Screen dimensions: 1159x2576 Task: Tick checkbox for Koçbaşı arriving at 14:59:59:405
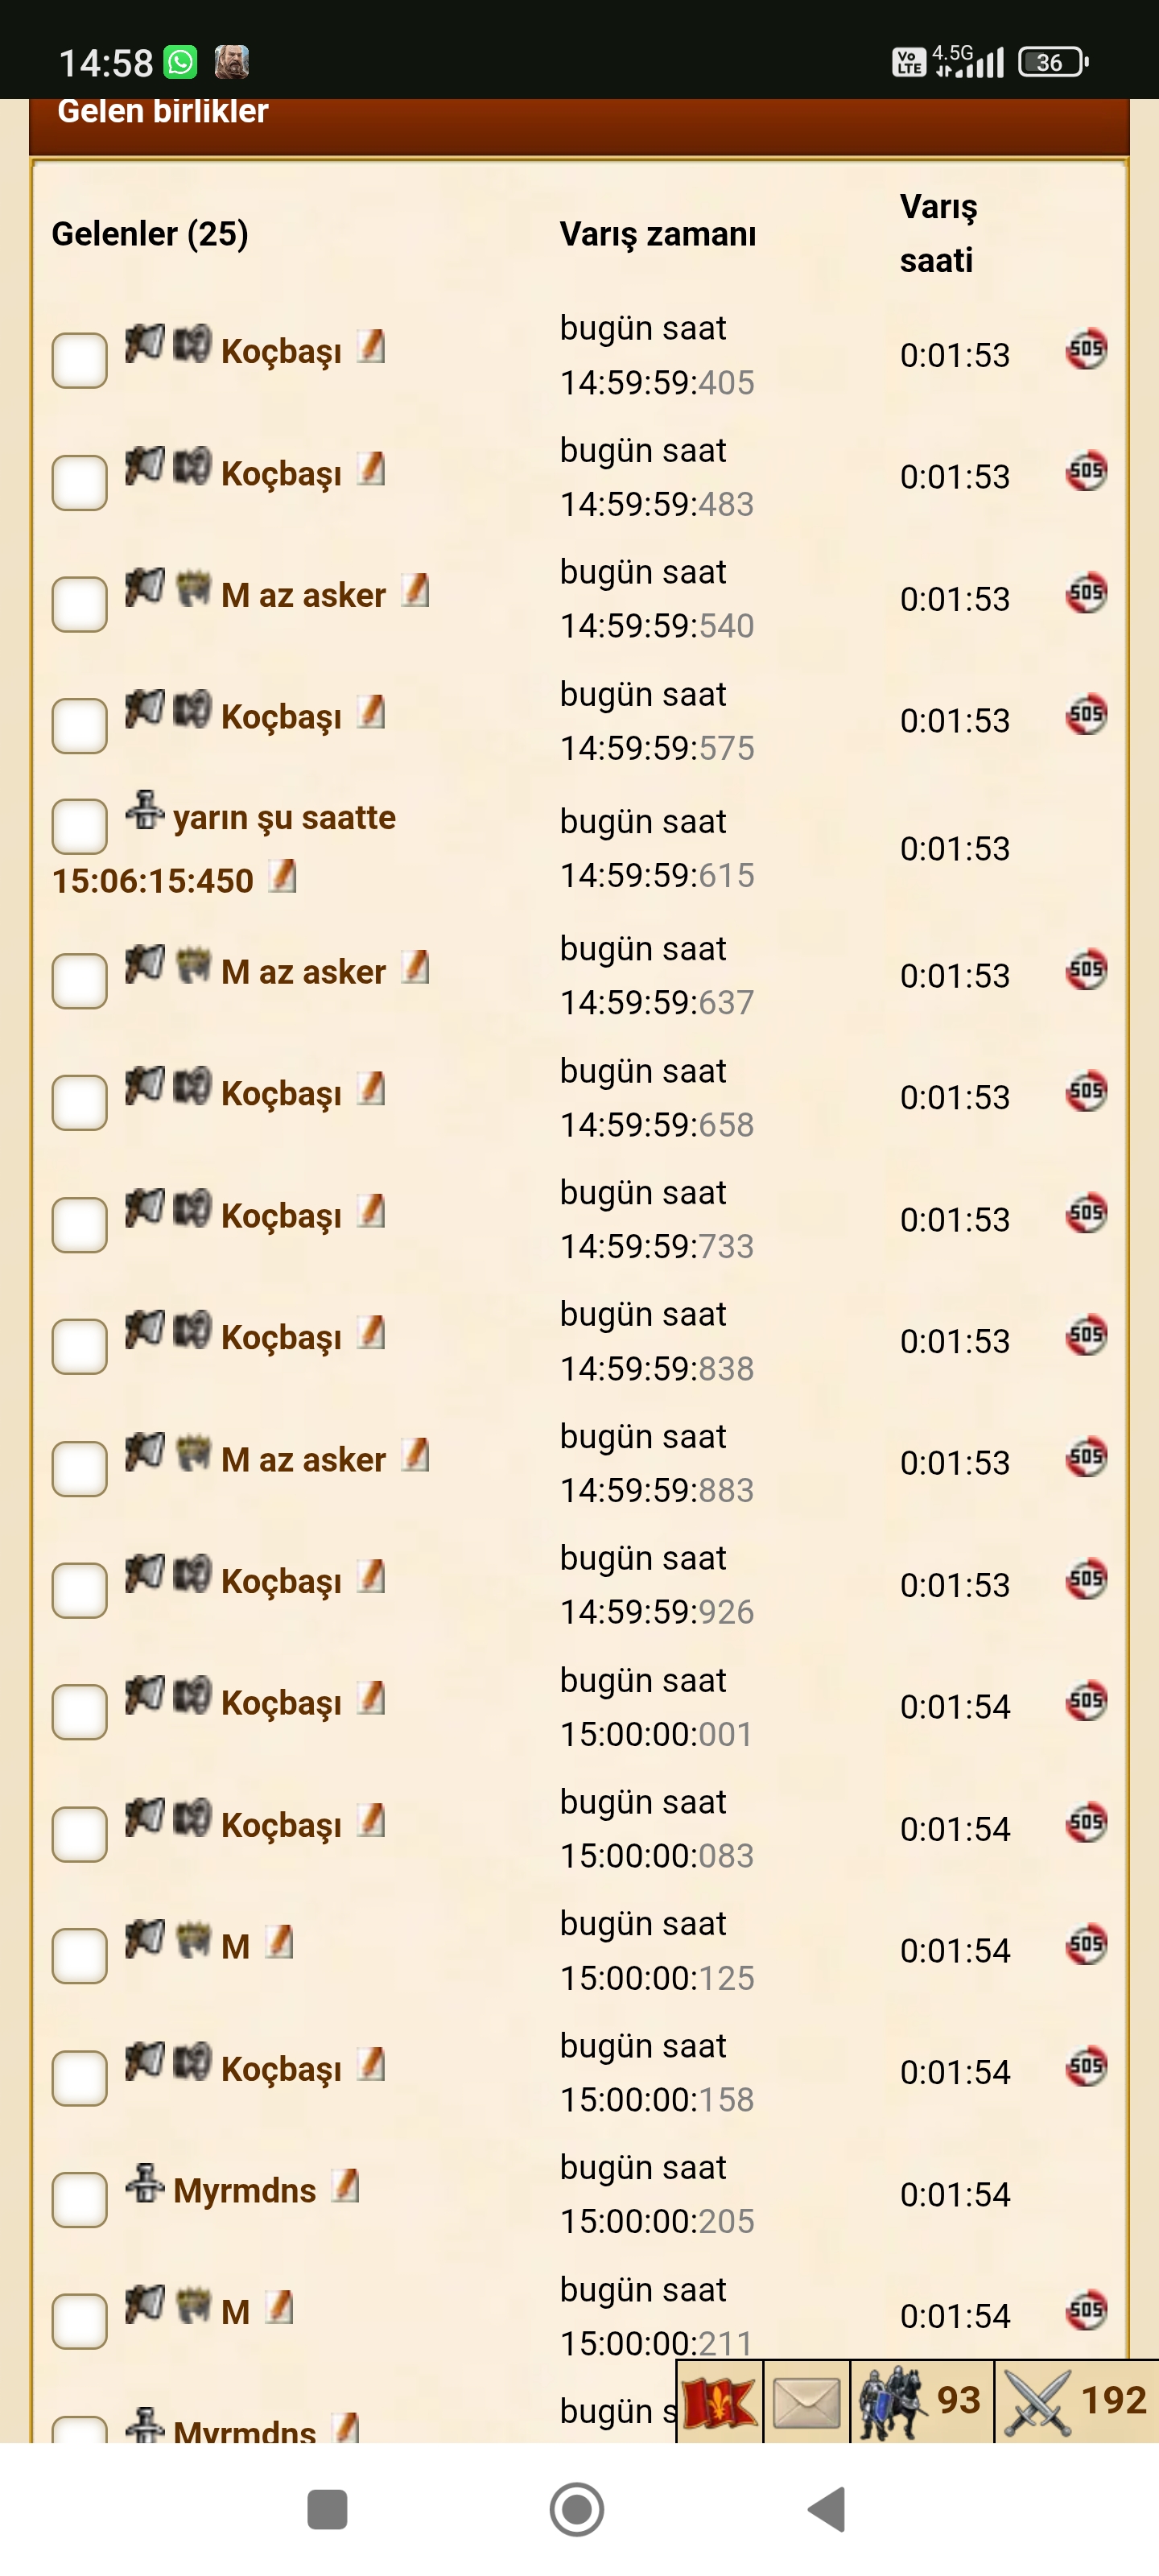79,360
